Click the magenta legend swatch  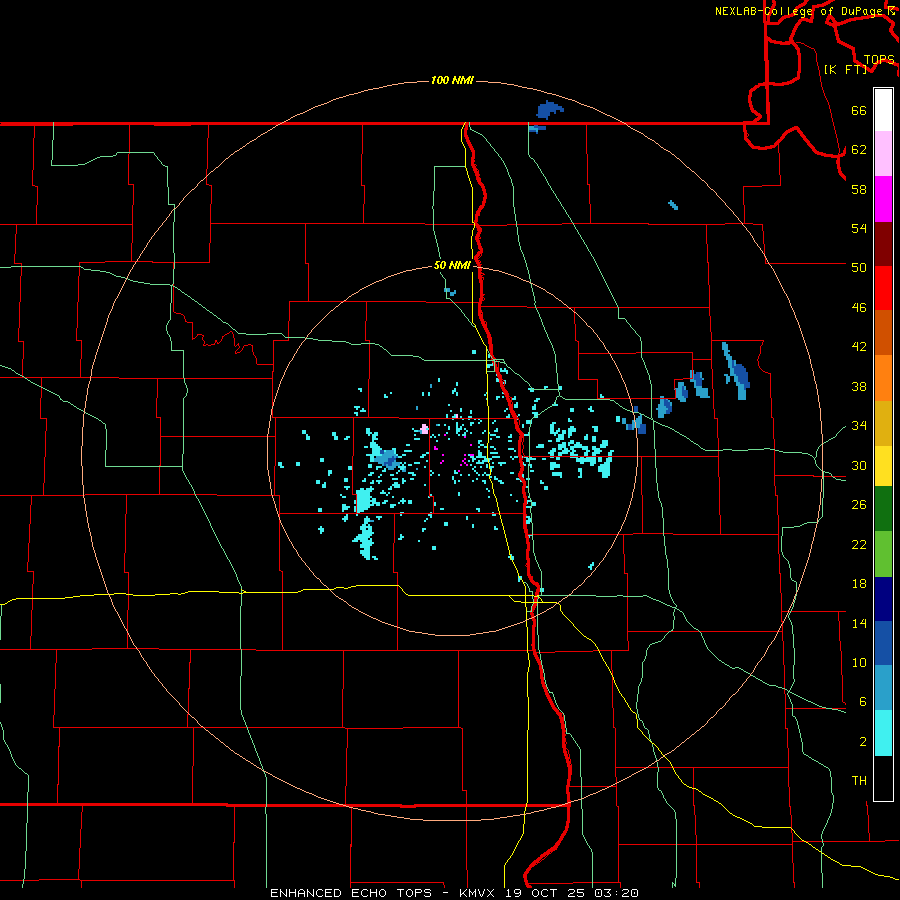(x=883, y=199)
